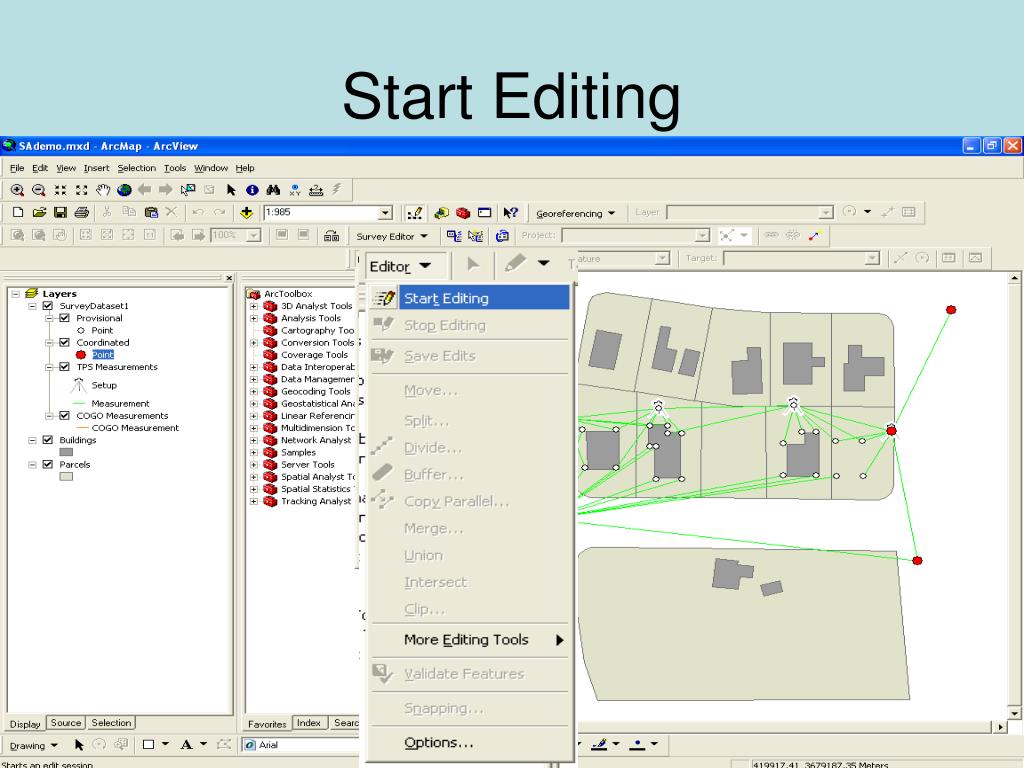Expand the Server Tools toolbox

coord(253,464)
